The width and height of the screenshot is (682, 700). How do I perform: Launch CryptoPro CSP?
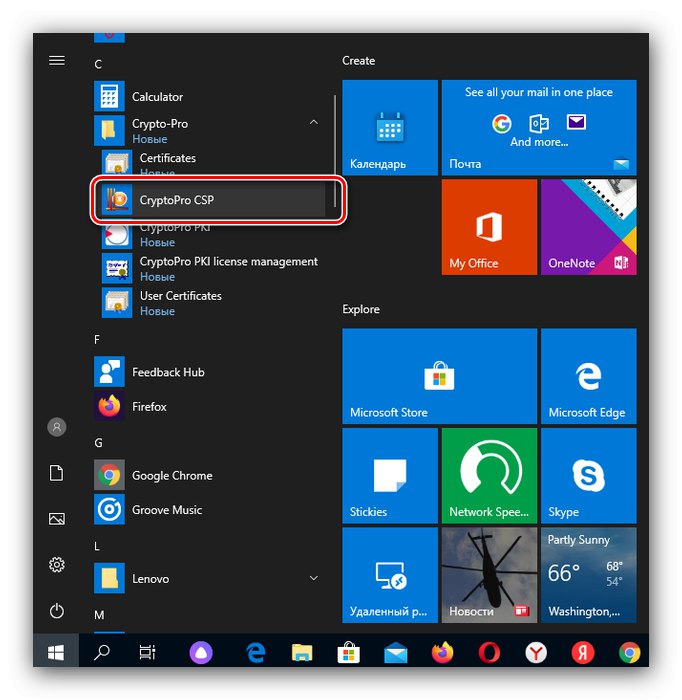coord(213,200)
